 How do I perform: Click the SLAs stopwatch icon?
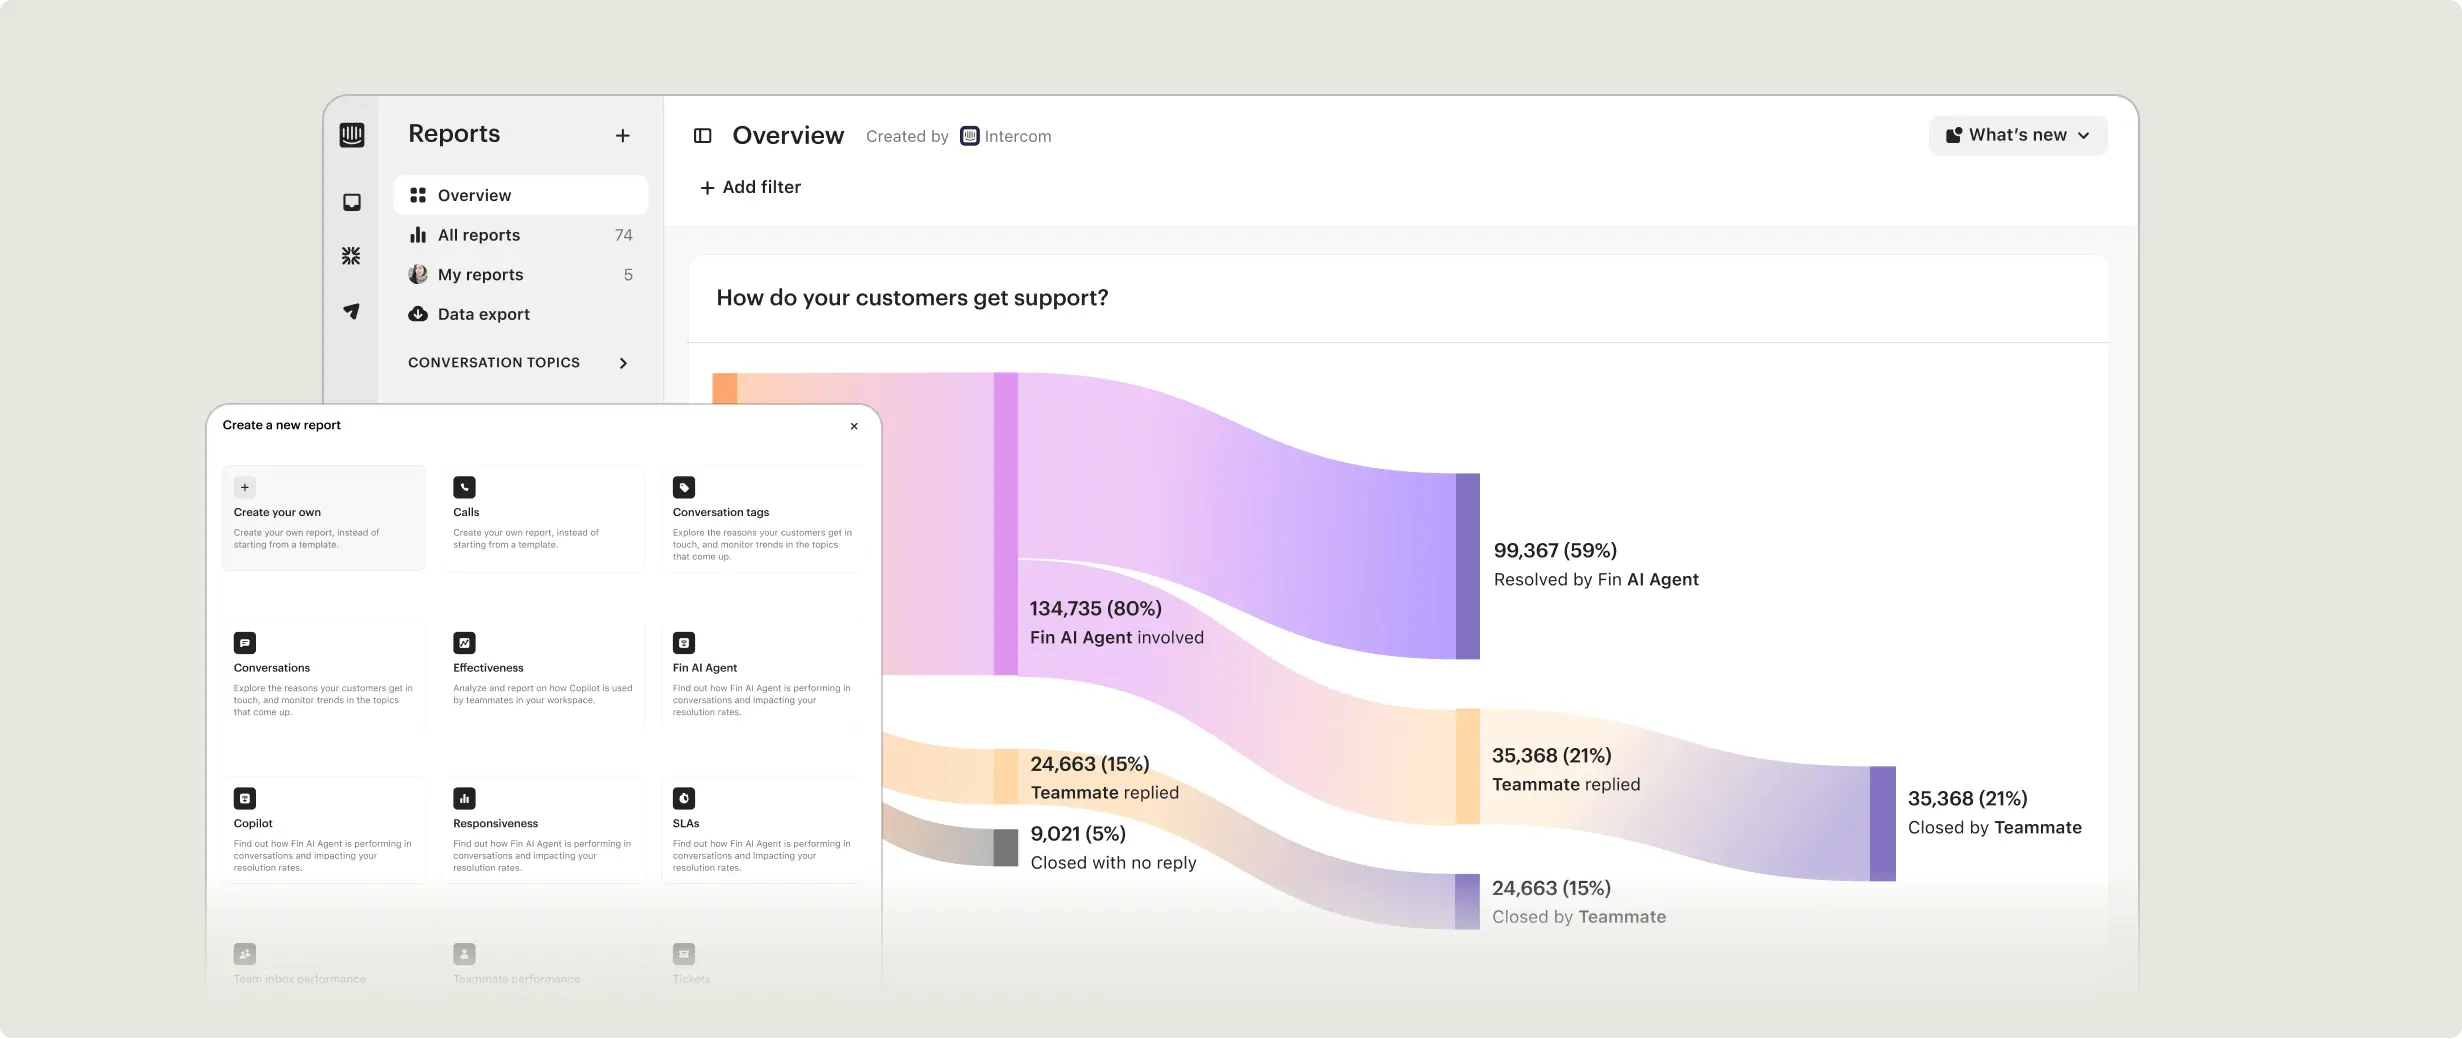coord(683,797)
